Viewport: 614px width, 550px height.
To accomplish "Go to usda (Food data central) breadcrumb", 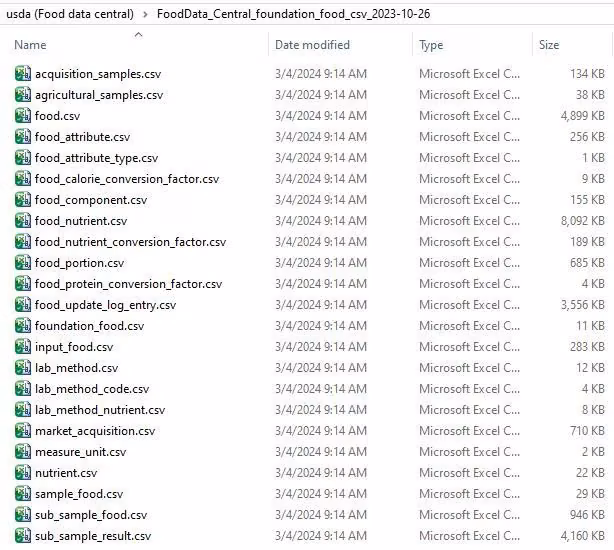I will tap(70, 14).
